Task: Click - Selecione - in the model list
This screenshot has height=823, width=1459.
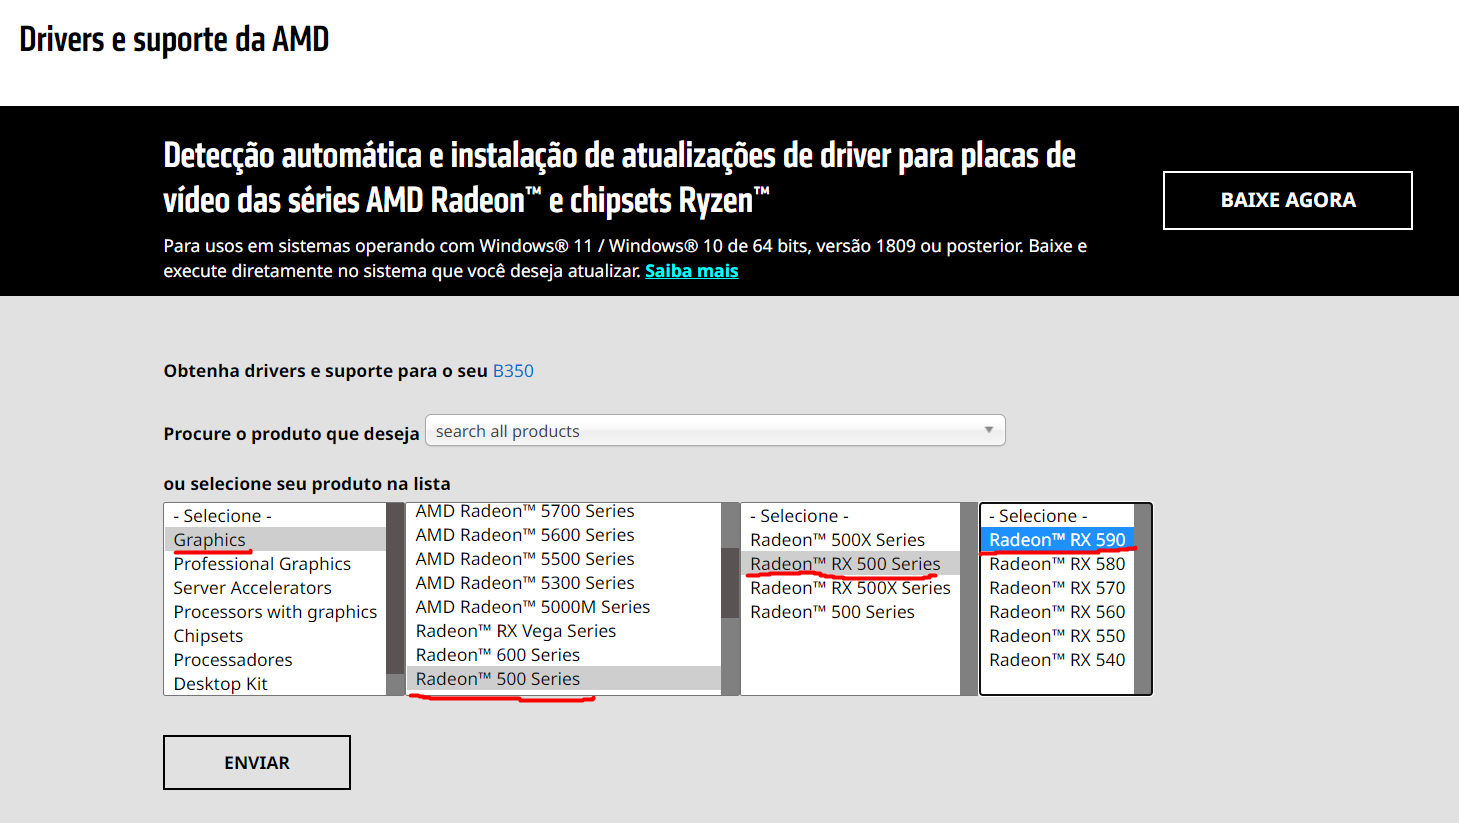Action: [1057, 516]
